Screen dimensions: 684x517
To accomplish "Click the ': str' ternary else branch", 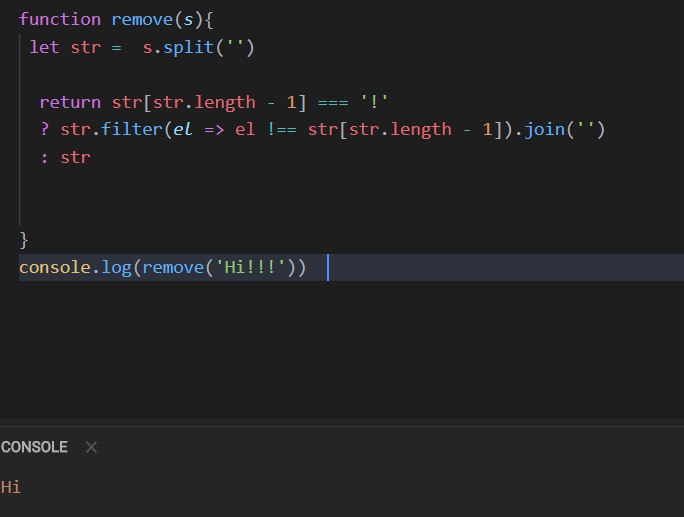I will pyautogui.click(x=65, y=157).
